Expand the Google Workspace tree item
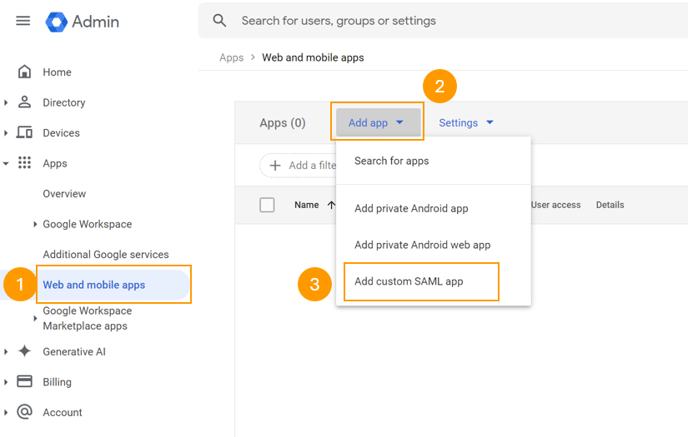 tap(36, 224)
